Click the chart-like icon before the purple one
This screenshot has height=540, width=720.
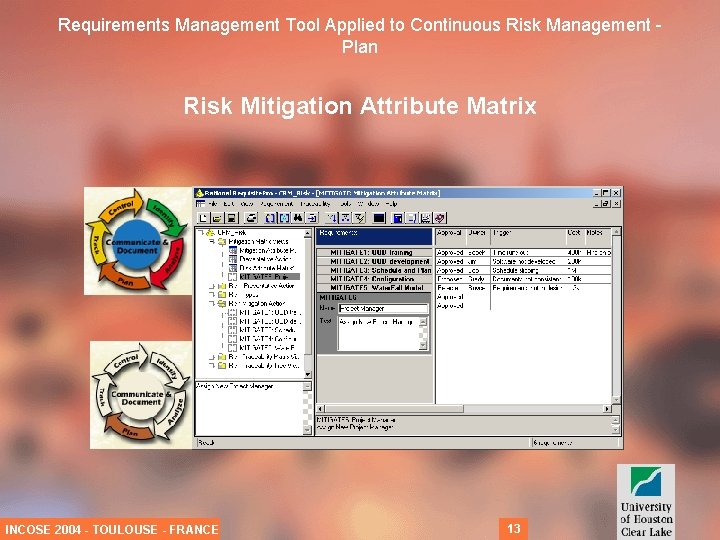426,218
